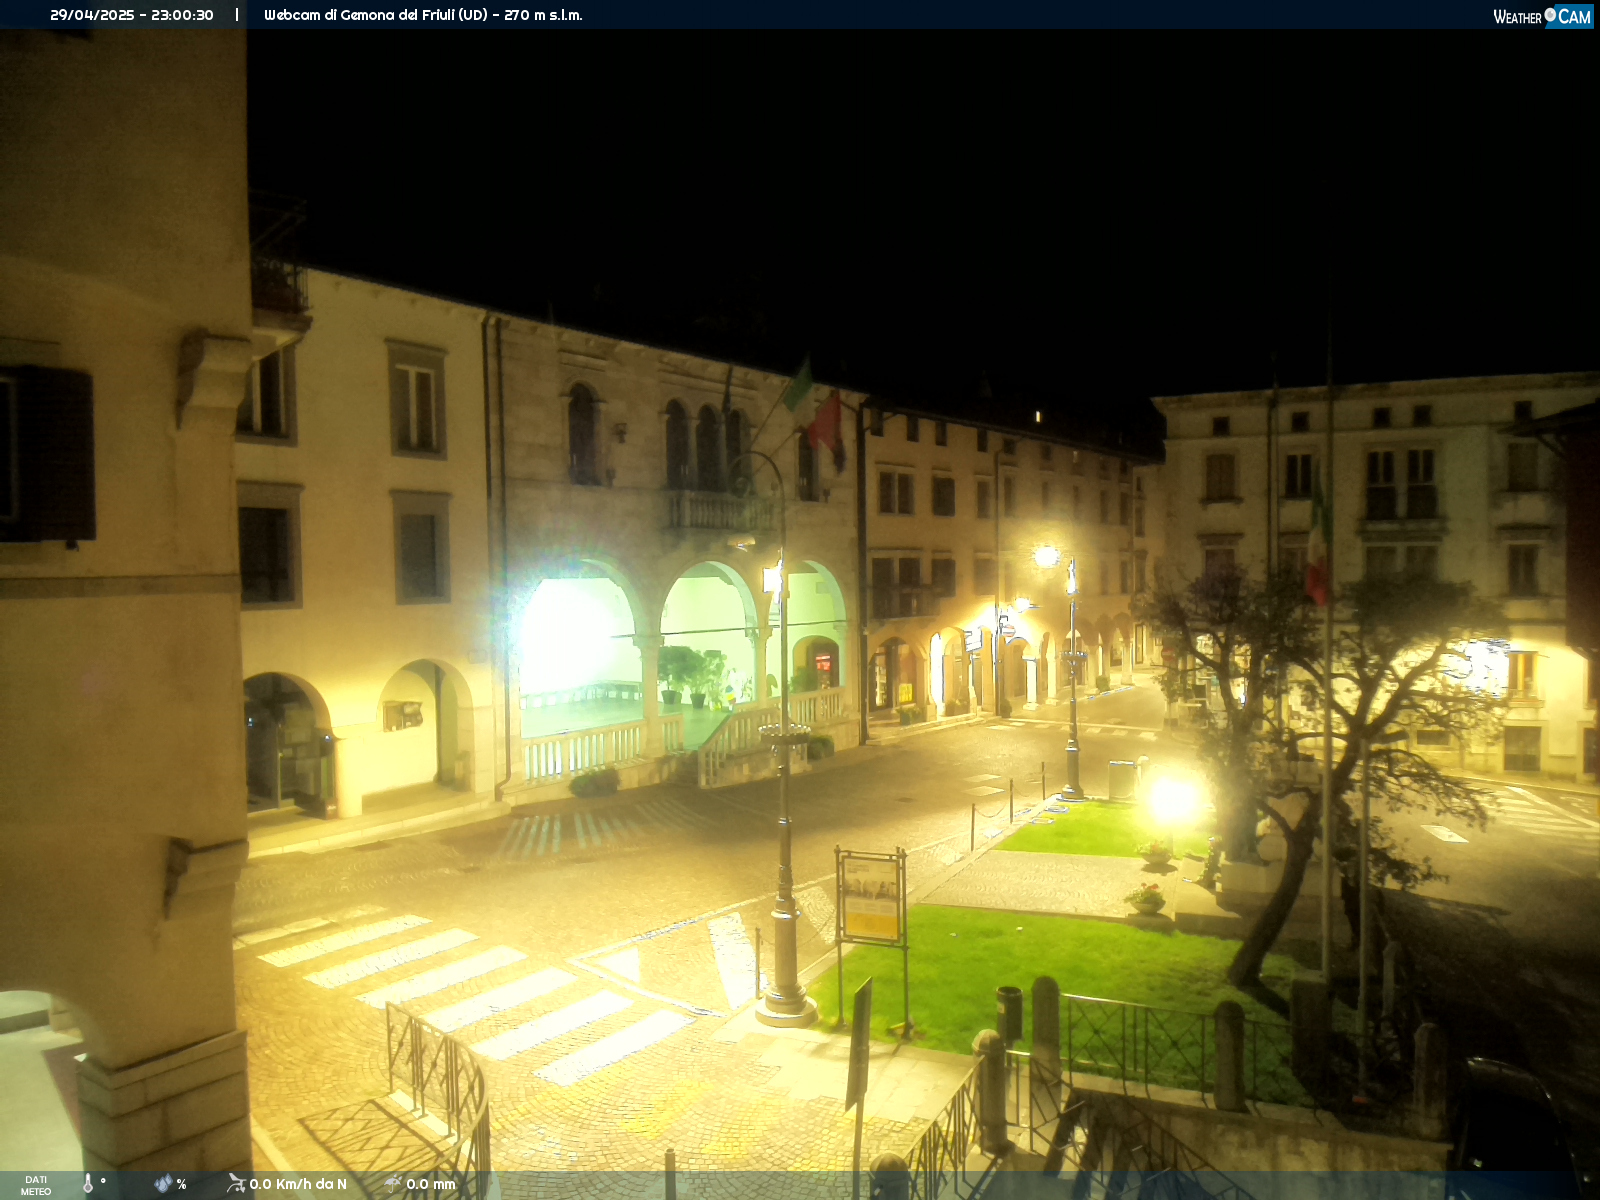Click the thermometer temperature icon

[88, 1184]
